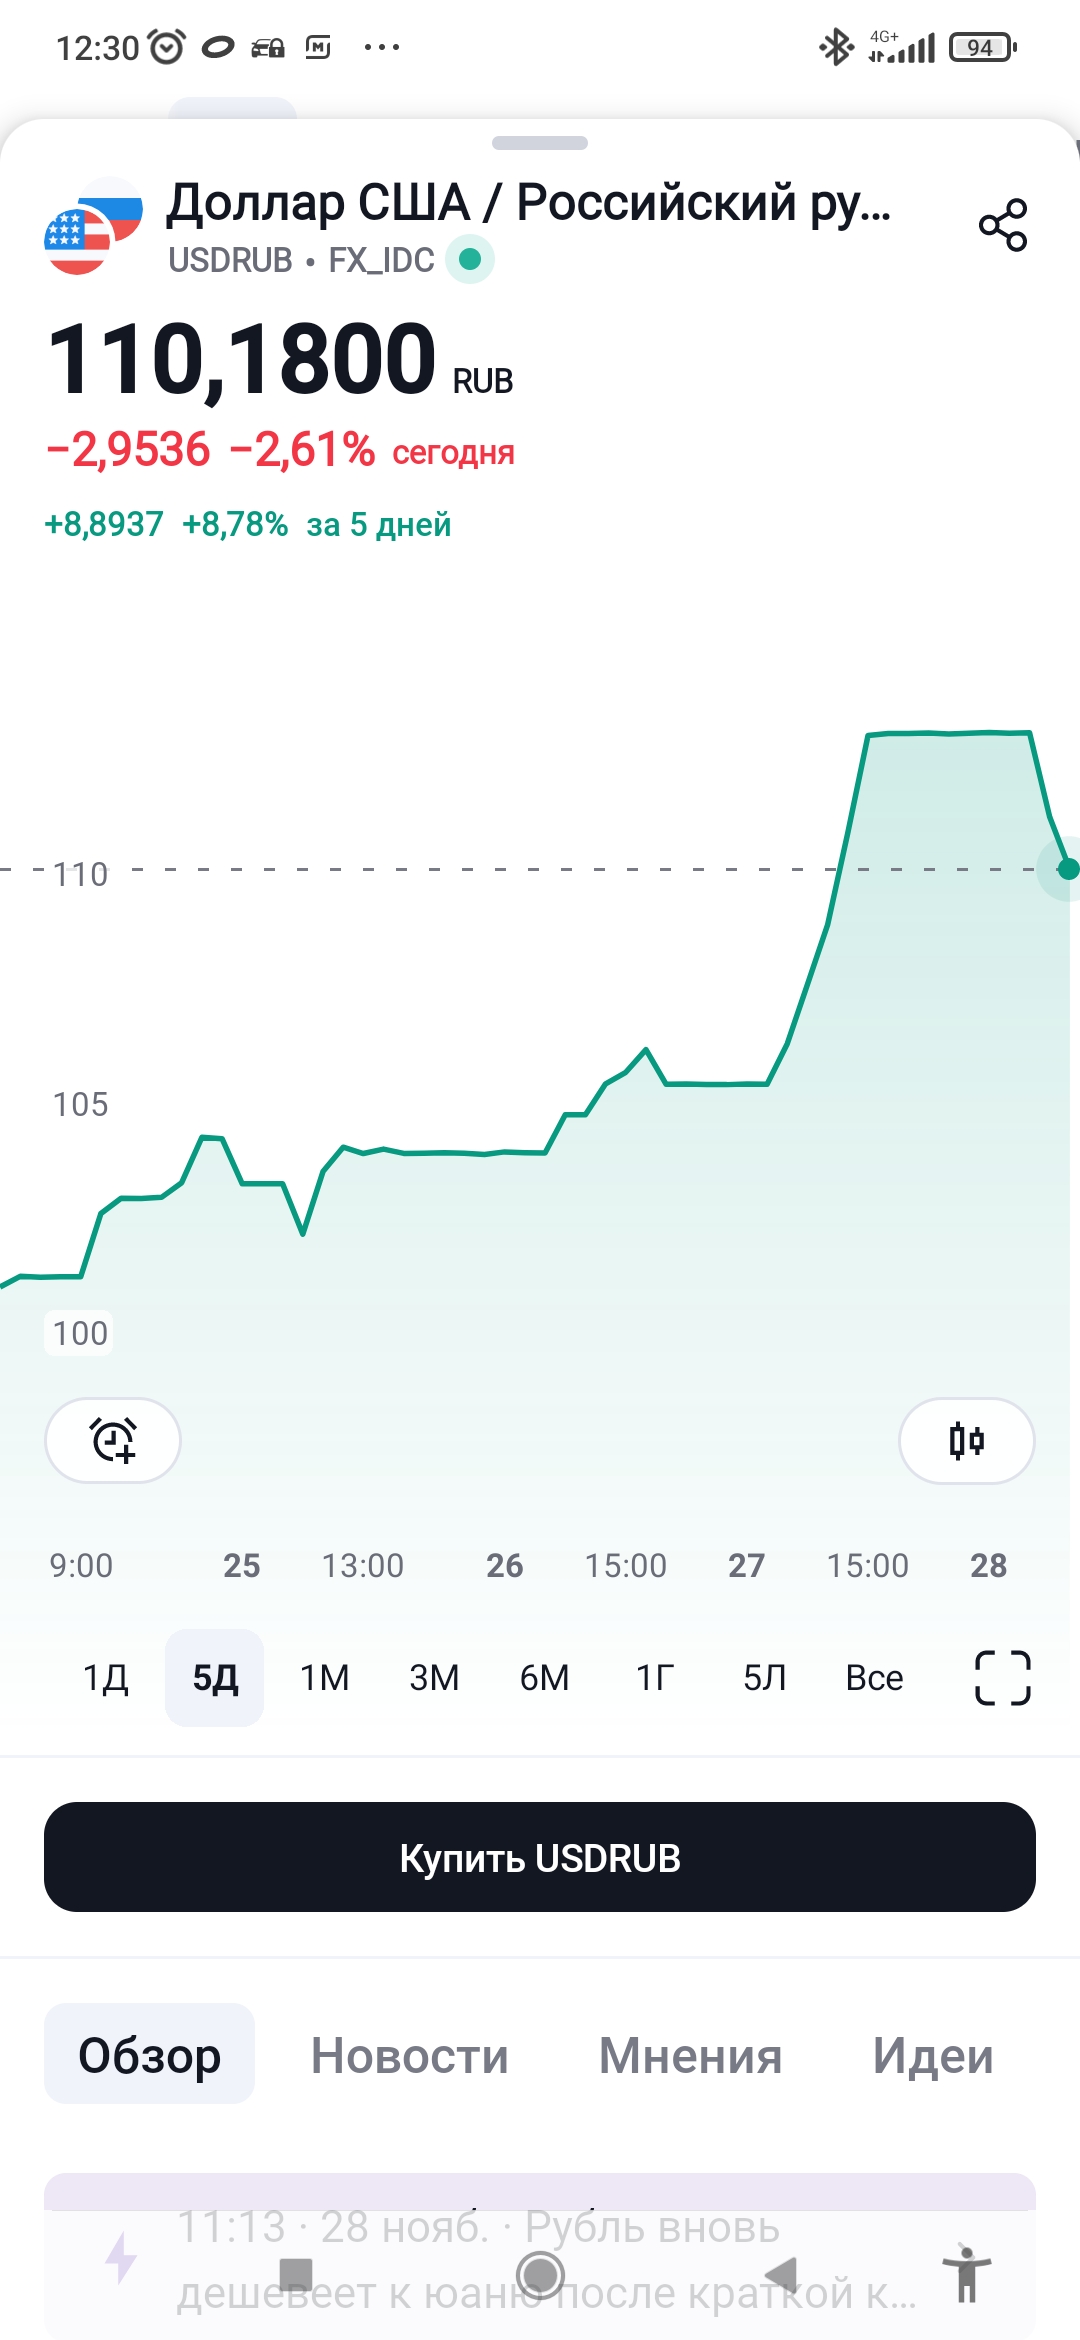Select the 6М time range
Screen dimensions: 1080x2340
coord(544,1677)
